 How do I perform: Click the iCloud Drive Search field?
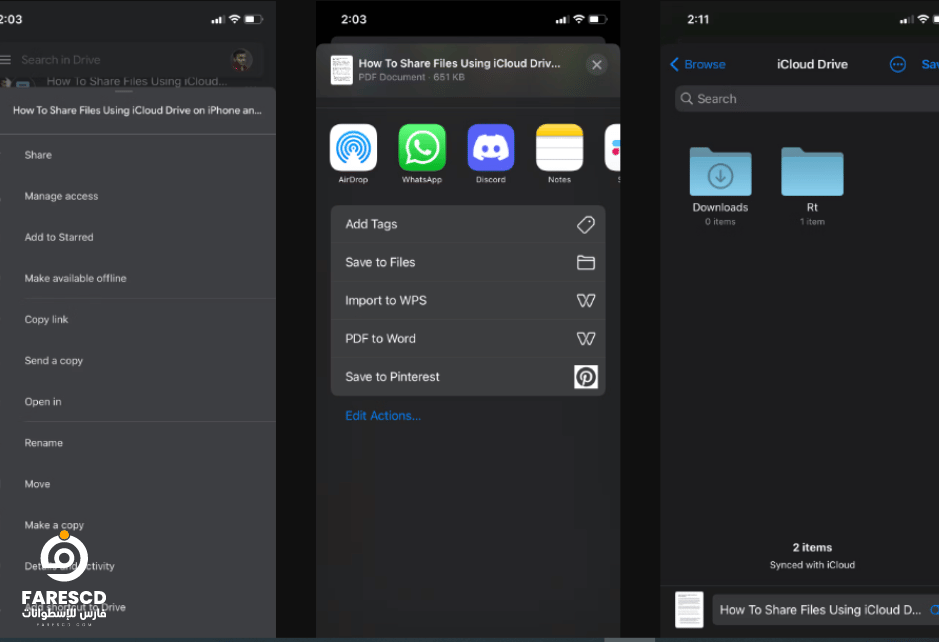pos(807,99)
